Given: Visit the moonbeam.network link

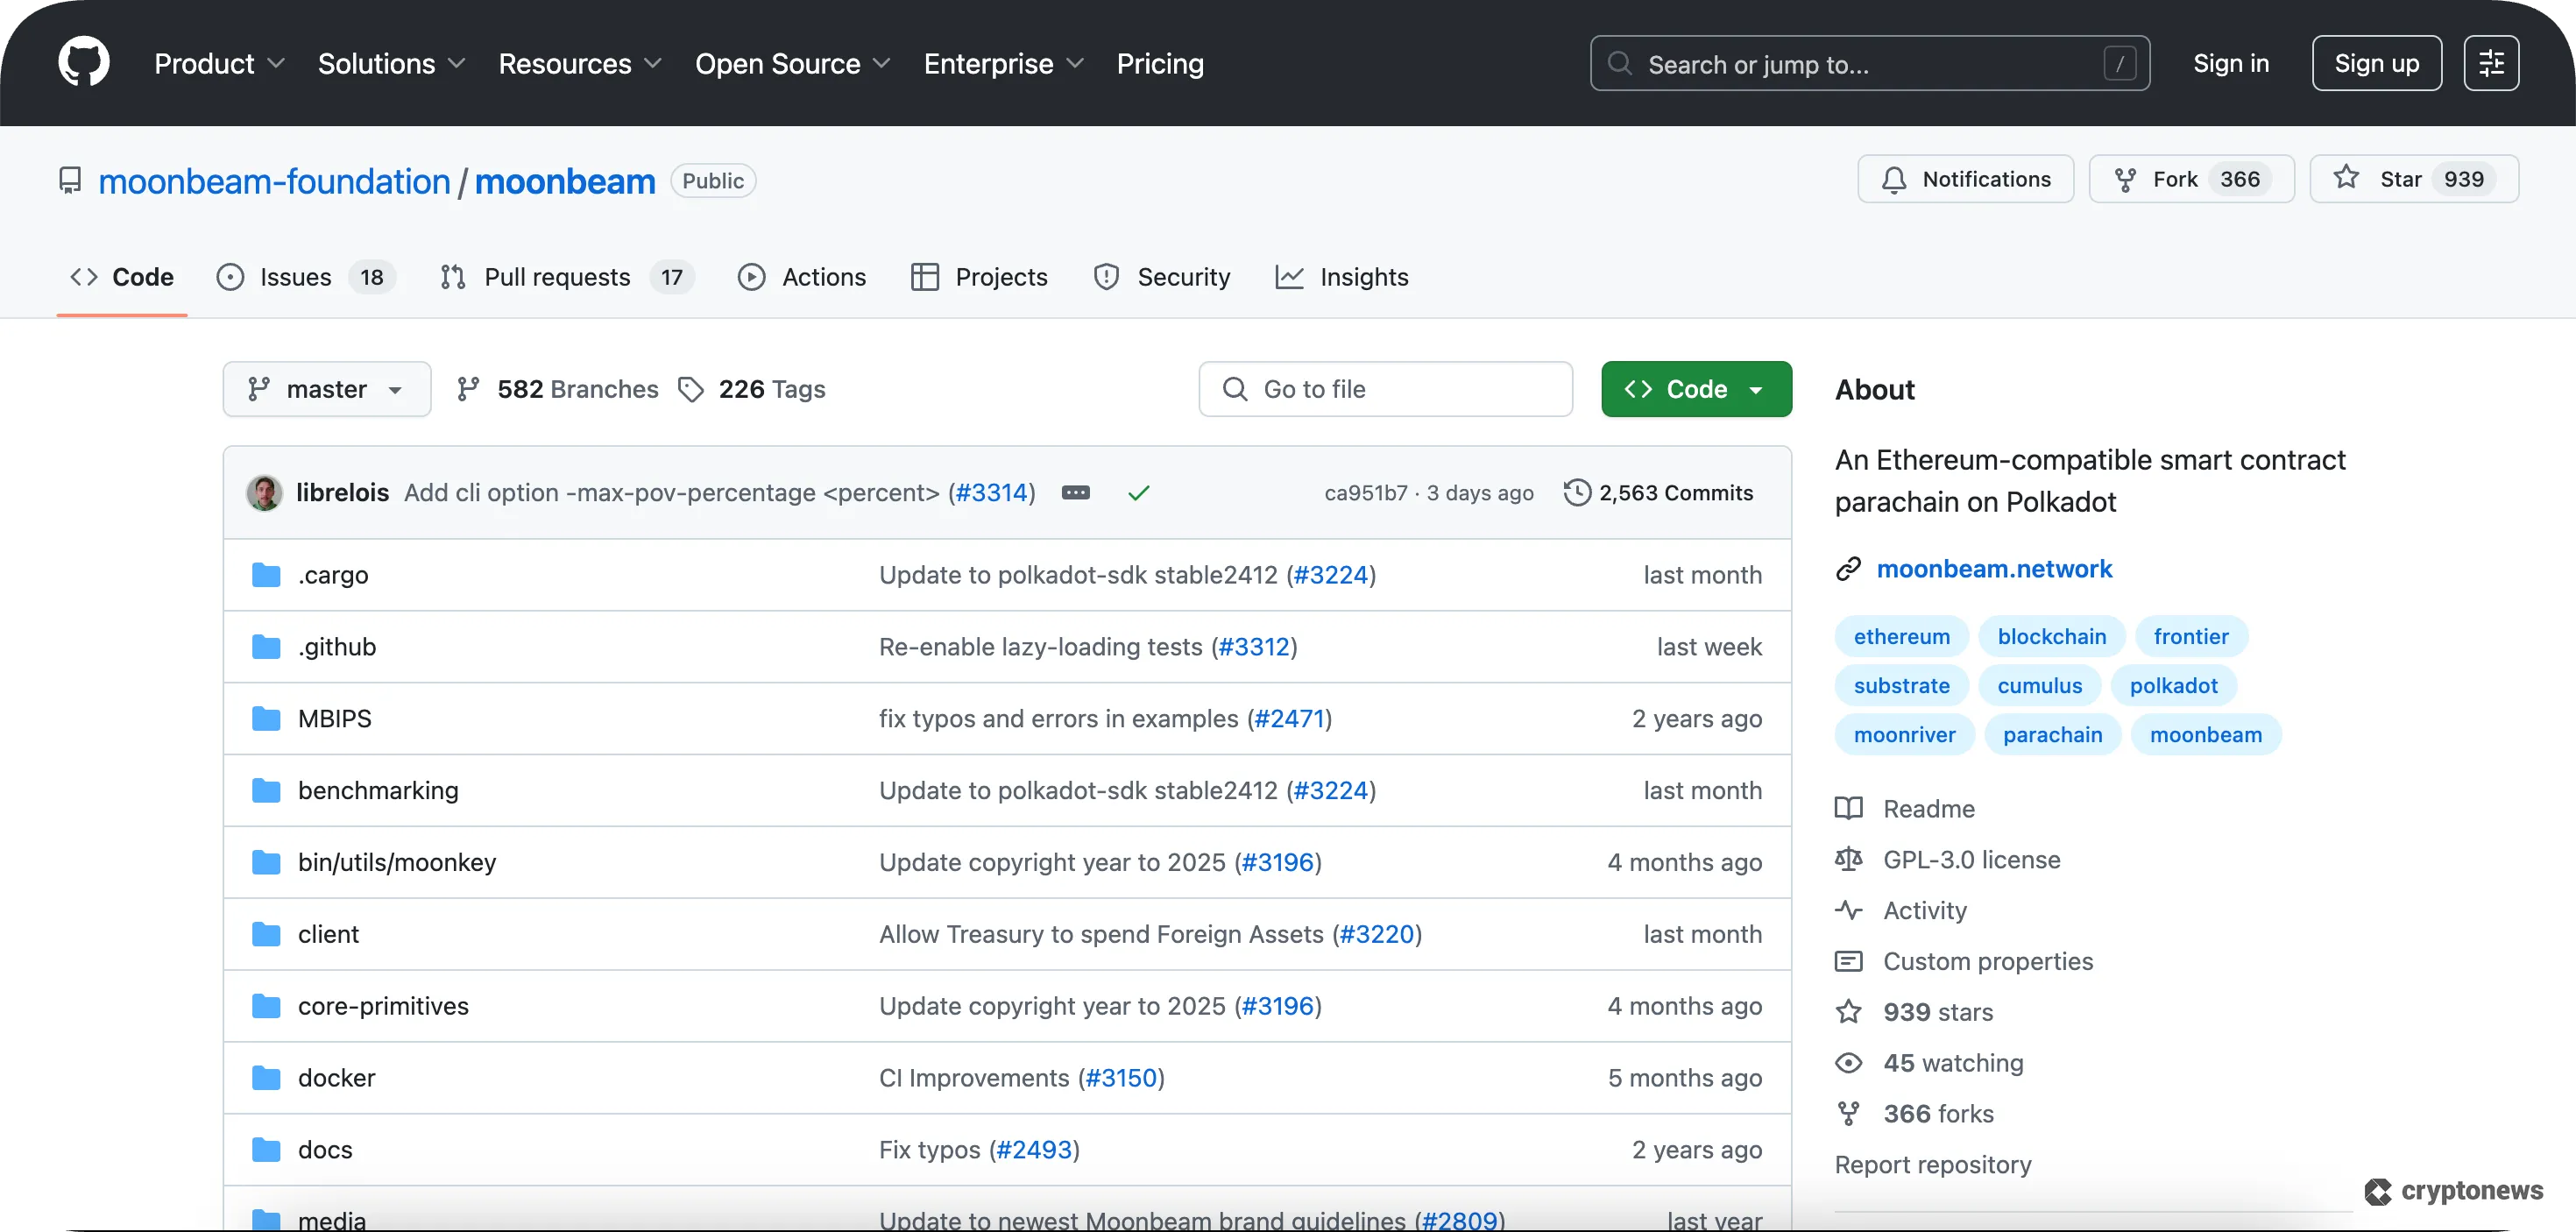Looking at the screenshot, I should click(1994, 568).
